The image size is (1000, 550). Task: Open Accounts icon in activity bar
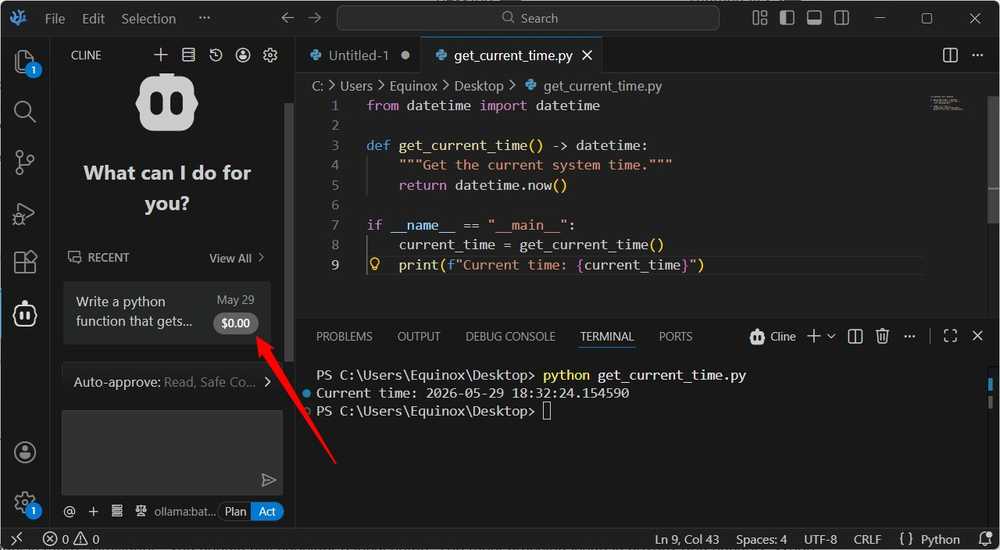(x=25, y=452)
